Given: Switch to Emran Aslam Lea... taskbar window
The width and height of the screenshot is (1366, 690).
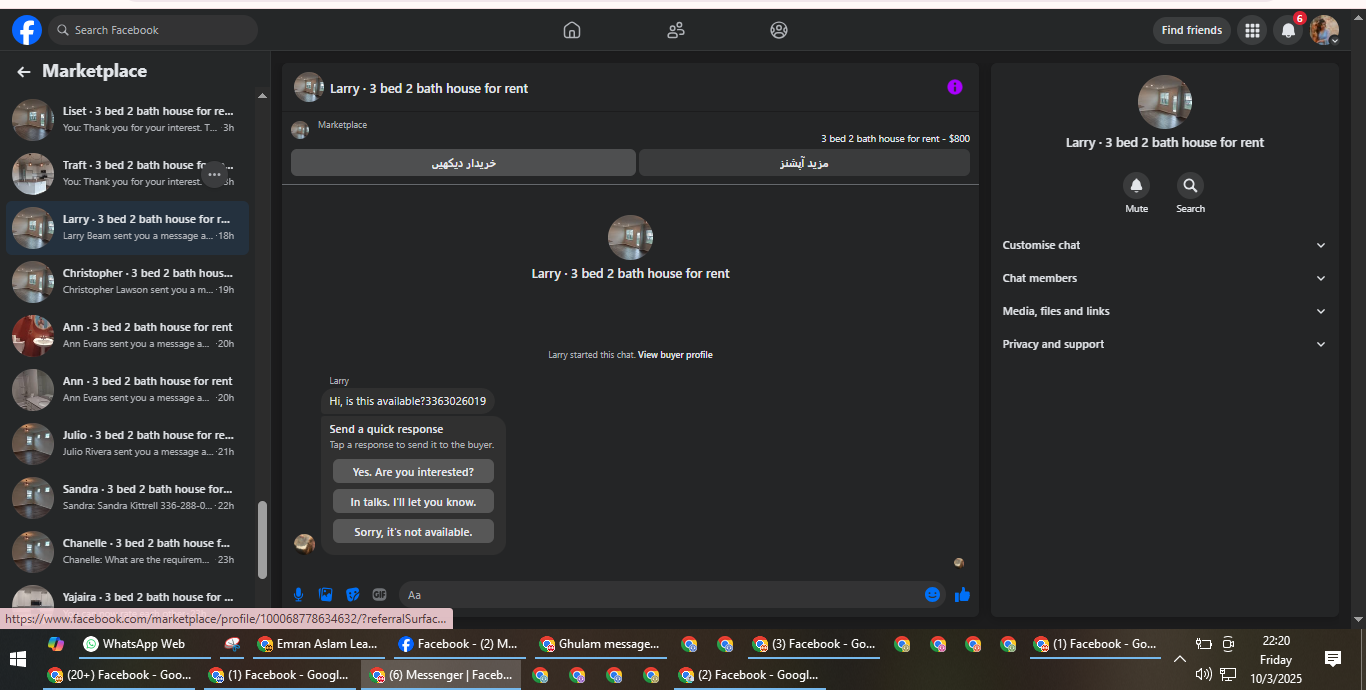Looking at the screenshot, I should (317, 644).
